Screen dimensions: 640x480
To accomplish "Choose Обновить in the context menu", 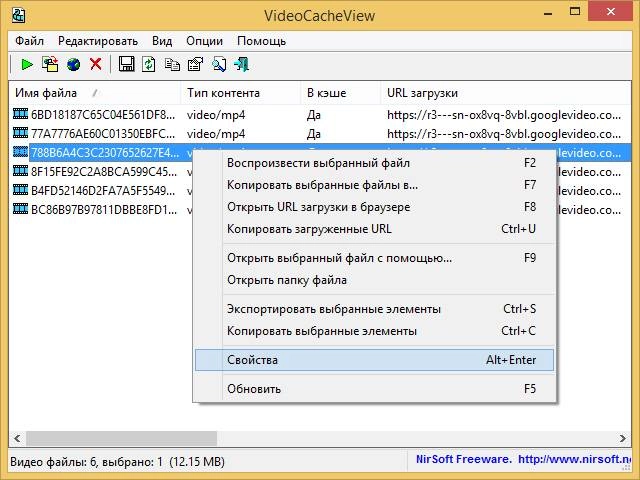I will (x=374, y=389).
